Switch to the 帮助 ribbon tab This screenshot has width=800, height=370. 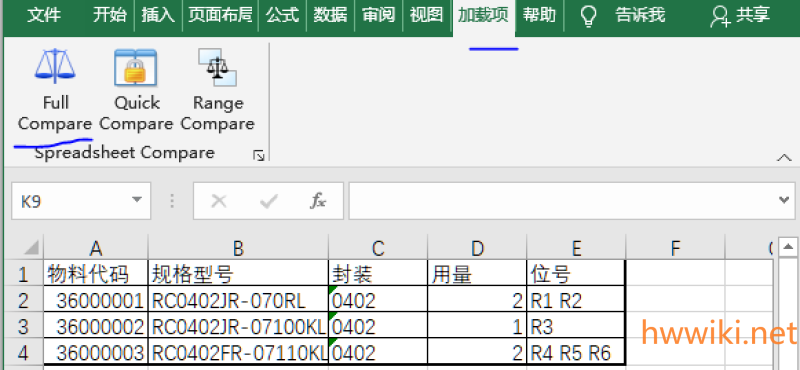(539, 15)
